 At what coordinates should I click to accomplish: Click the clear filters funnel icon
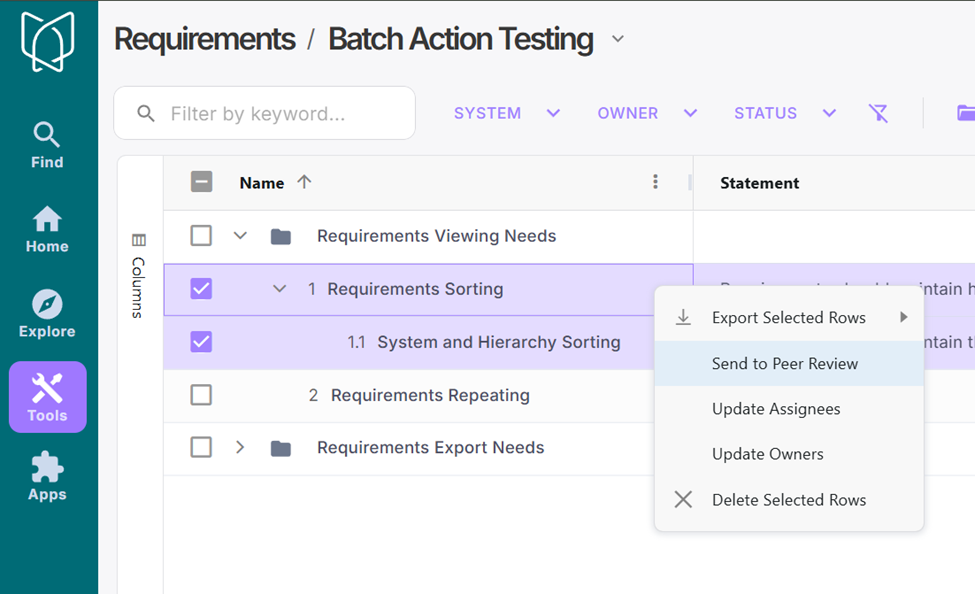click(878, 113)
